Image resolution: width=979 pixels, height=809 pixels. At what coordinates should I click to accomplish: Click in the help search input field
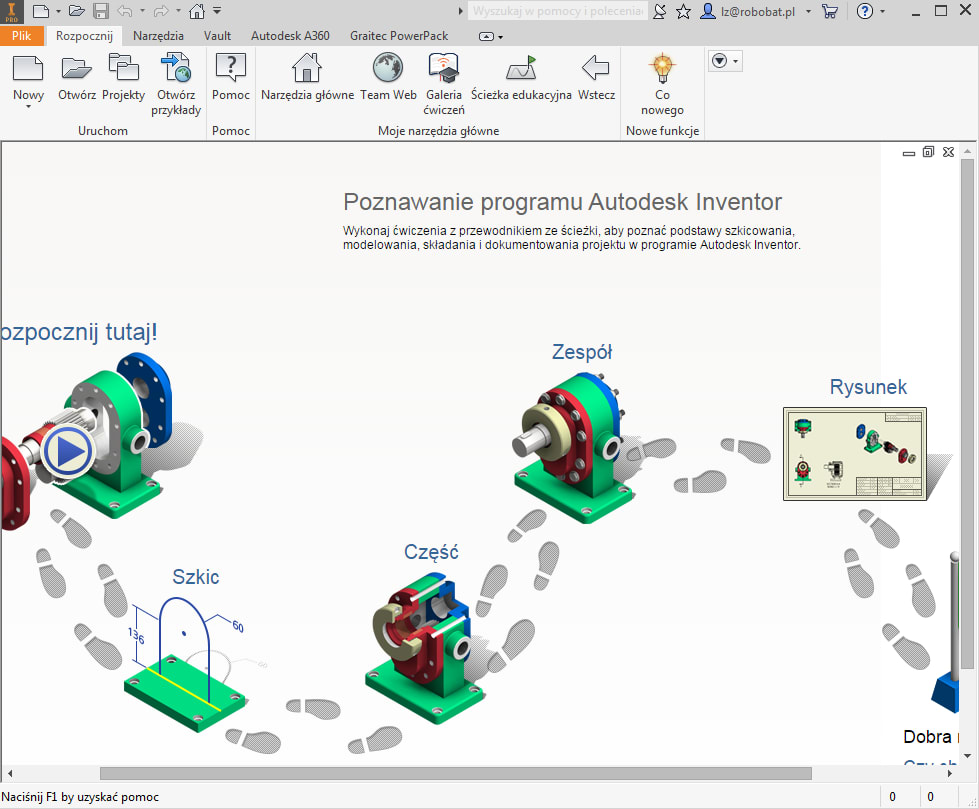558,11
